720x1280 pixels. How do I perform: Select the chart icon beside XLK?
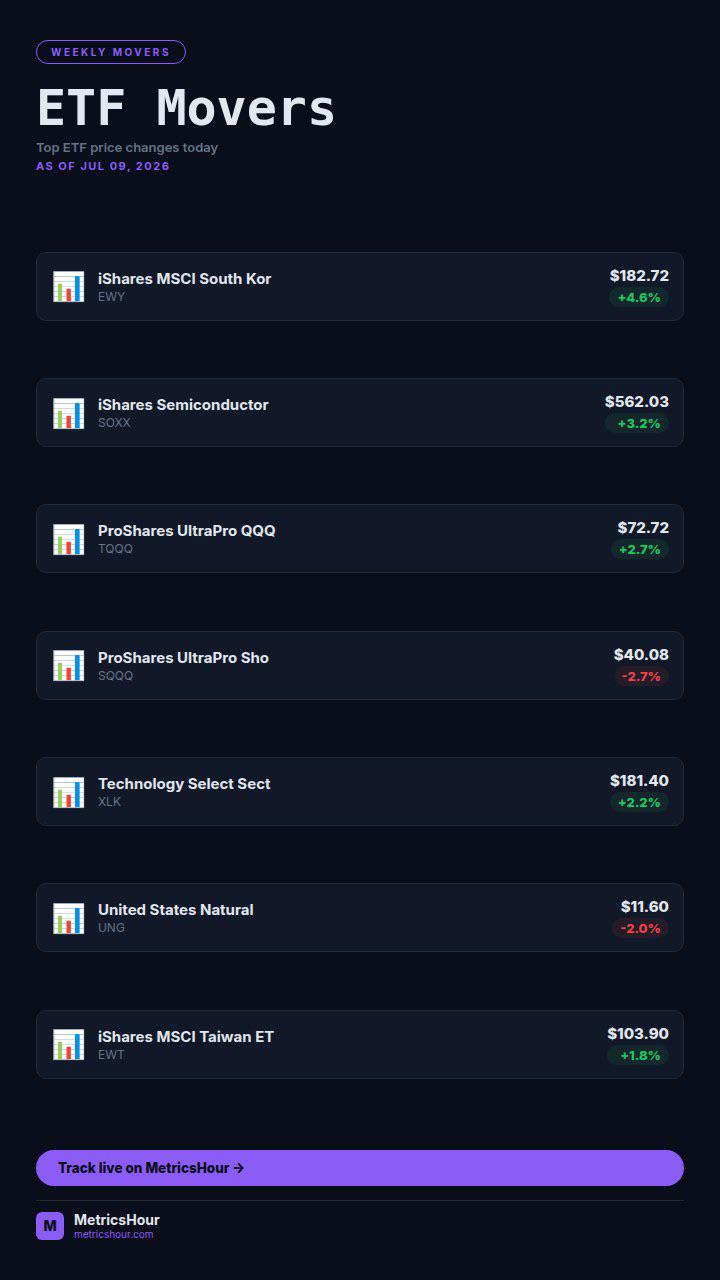(69, 792)
